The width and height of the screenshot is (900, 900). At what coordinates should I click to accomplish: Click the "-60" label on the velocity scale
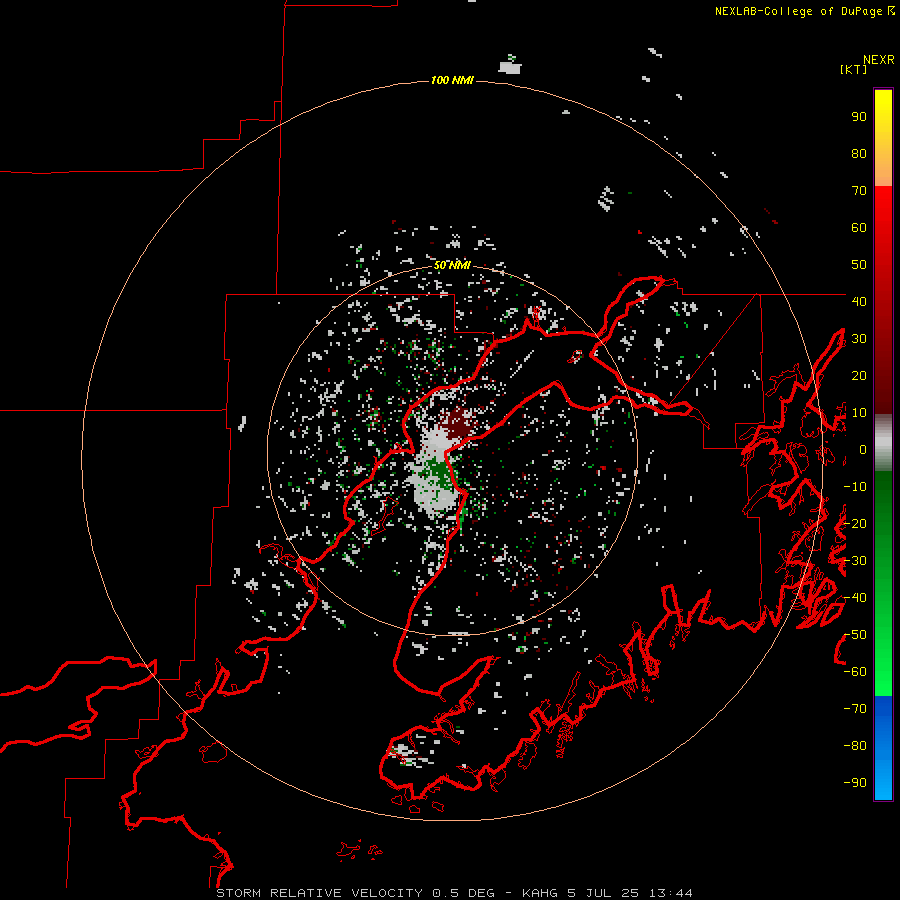coord(855,672)
